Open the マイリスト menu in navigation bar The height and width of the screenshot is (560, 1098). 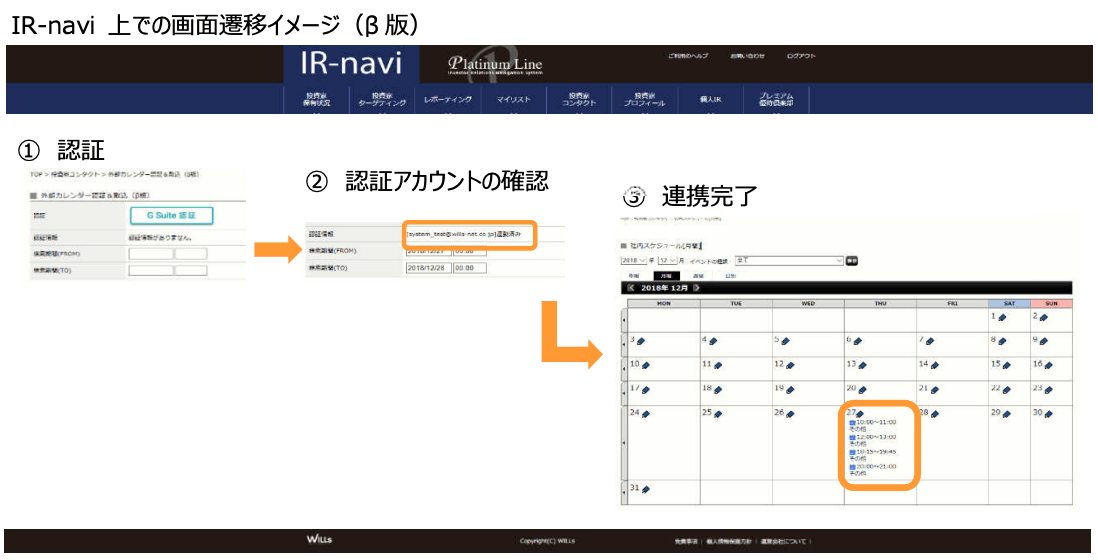pyautogui.click(x=513, y=100)
